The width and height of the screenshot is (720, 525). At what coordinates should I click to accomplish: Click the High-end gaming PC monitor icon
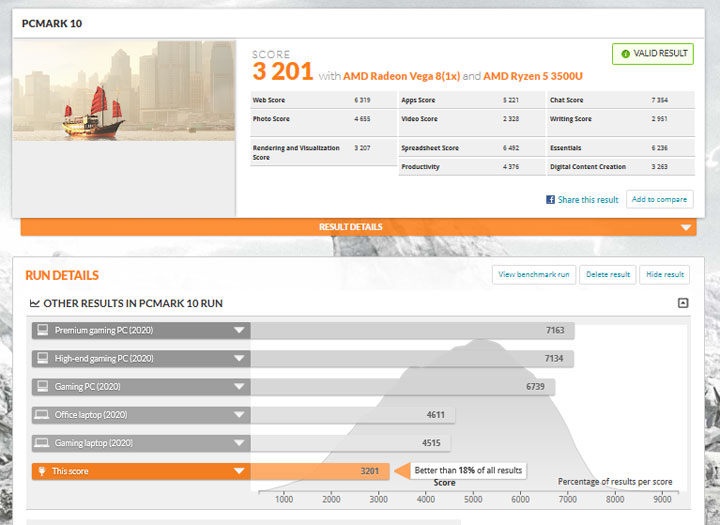pyautogui.click(x=42, y=358)
